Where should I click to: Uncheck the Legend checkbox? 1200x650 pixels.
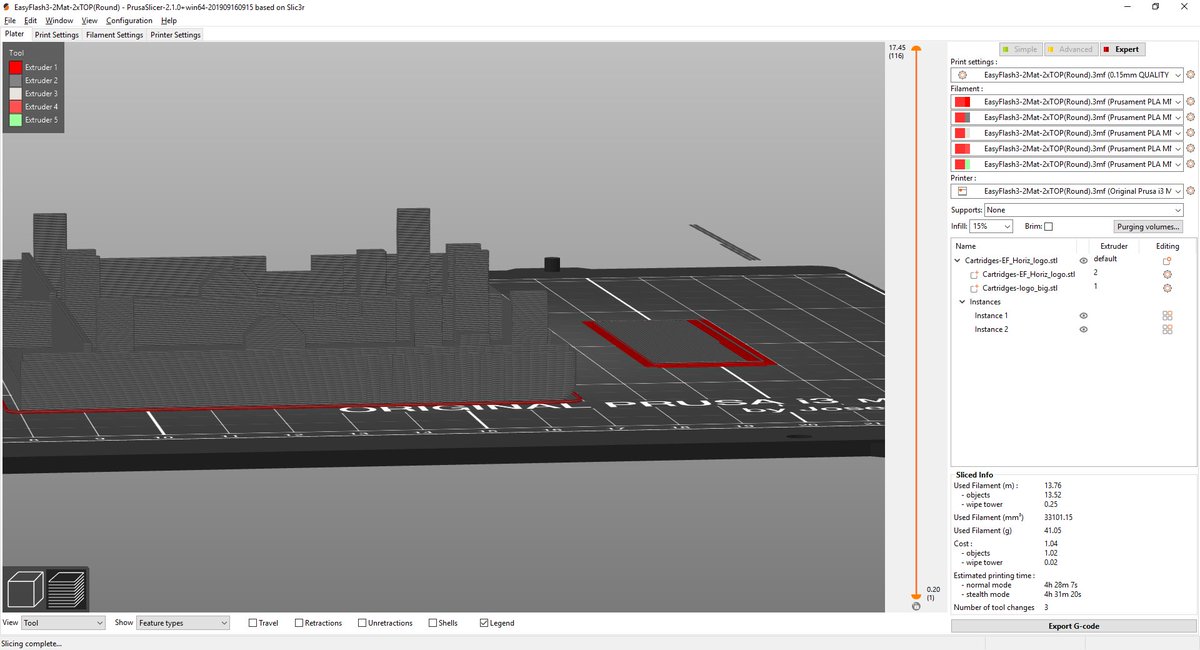click(484, 623)
